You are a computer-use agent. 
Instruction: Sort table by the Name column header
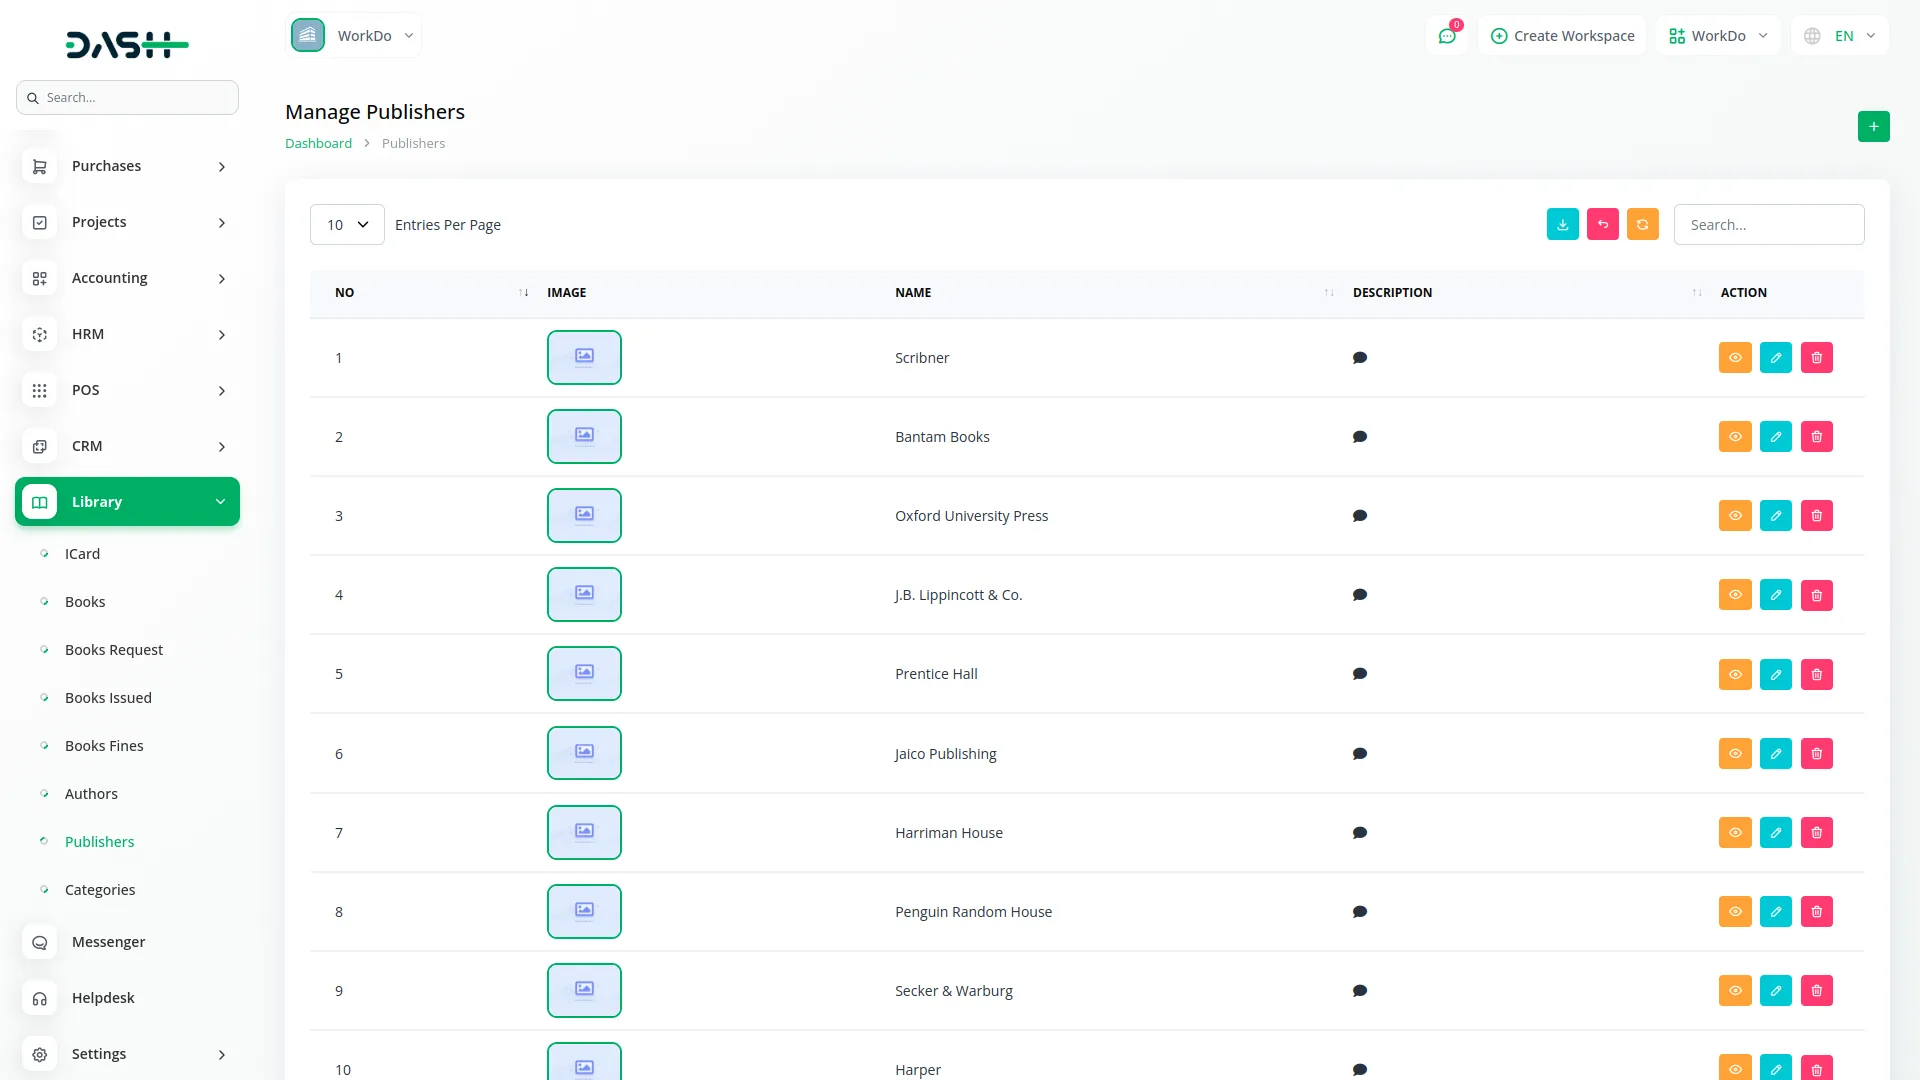[x=913, y=293]
